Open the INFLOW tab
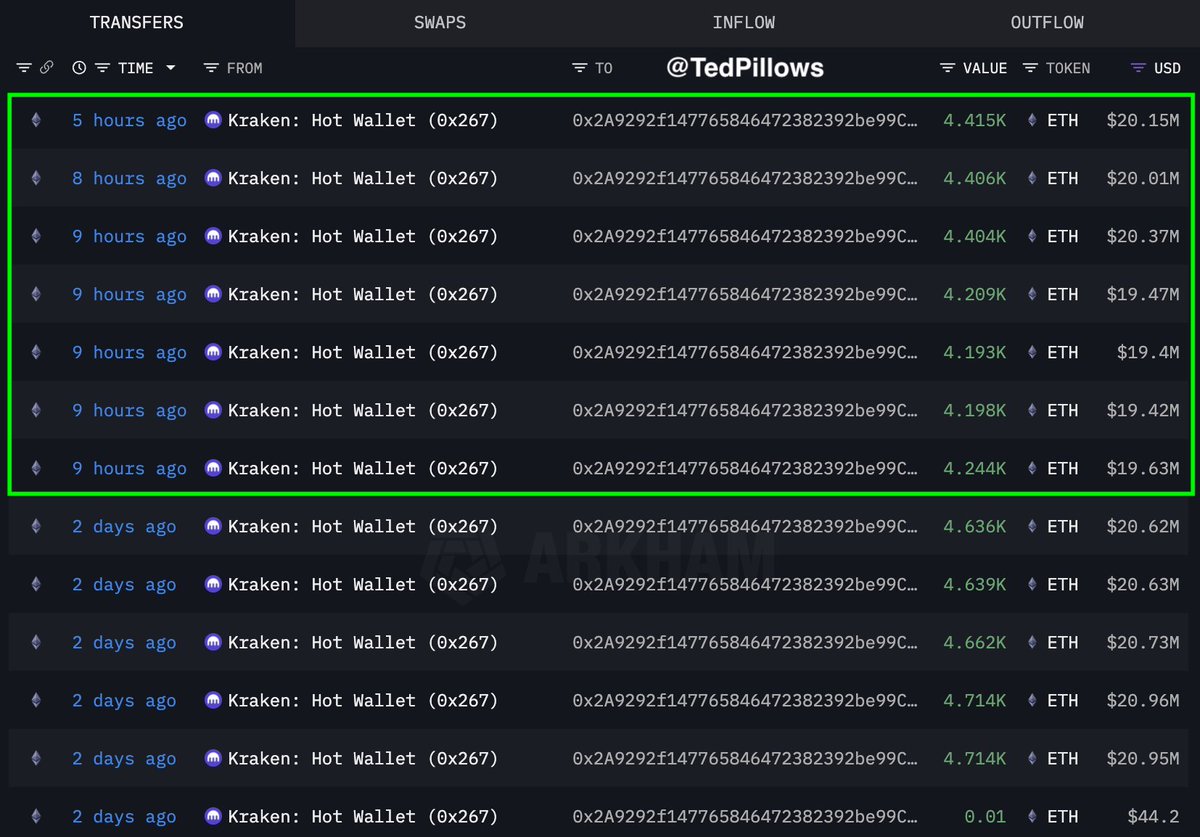 [744, 22]
